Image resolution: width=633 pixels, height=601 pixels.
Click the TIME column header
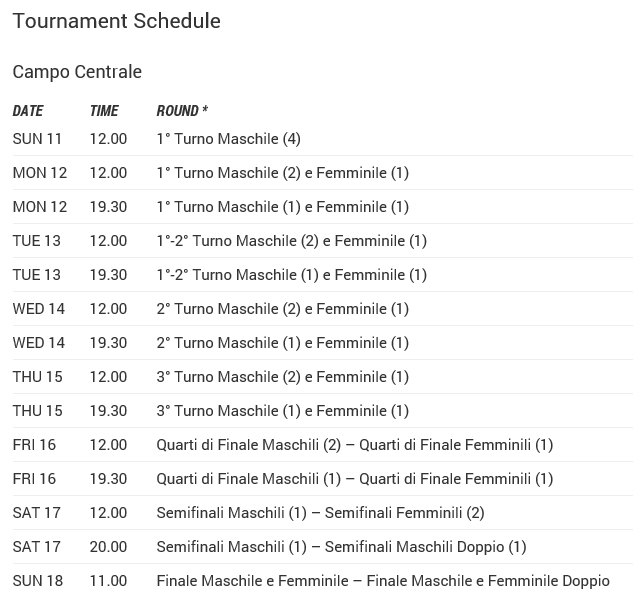(104, 111)
